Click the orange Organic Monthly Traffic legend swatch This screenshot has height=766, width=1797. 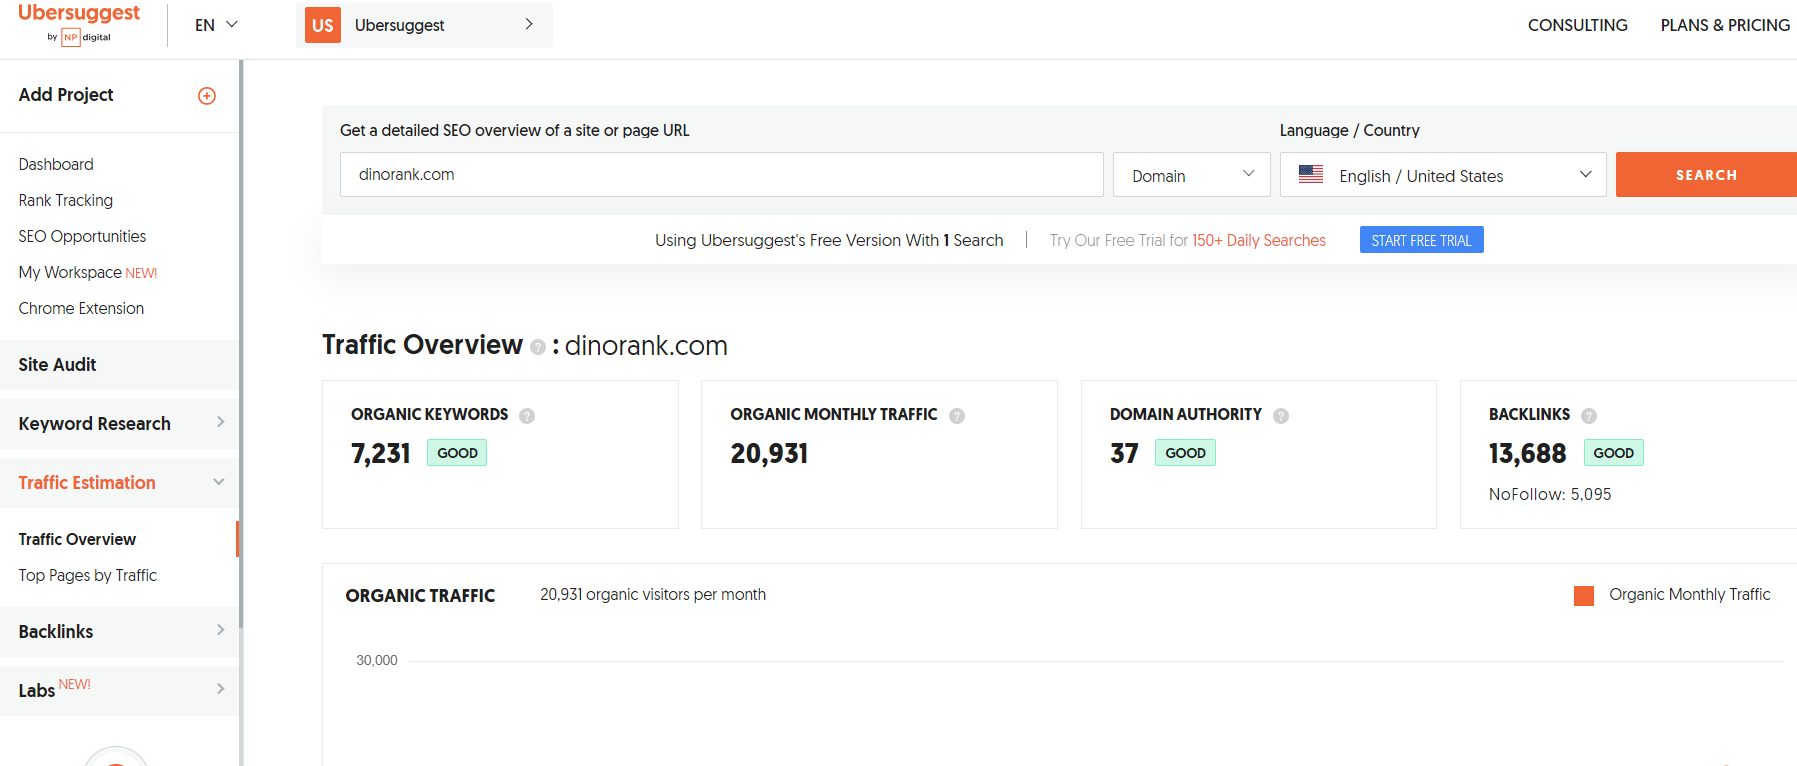click(x=1584, y=596)
